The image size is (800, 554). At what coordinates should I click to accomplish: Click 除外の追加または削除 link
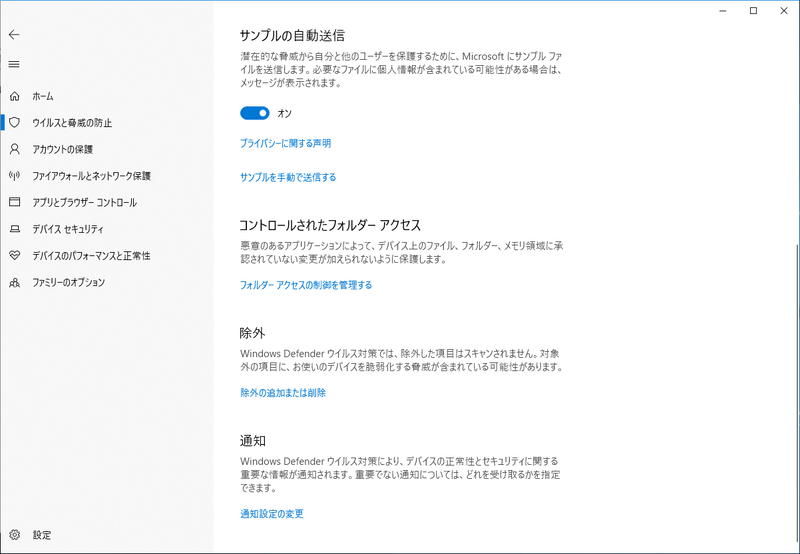[283, 392]
